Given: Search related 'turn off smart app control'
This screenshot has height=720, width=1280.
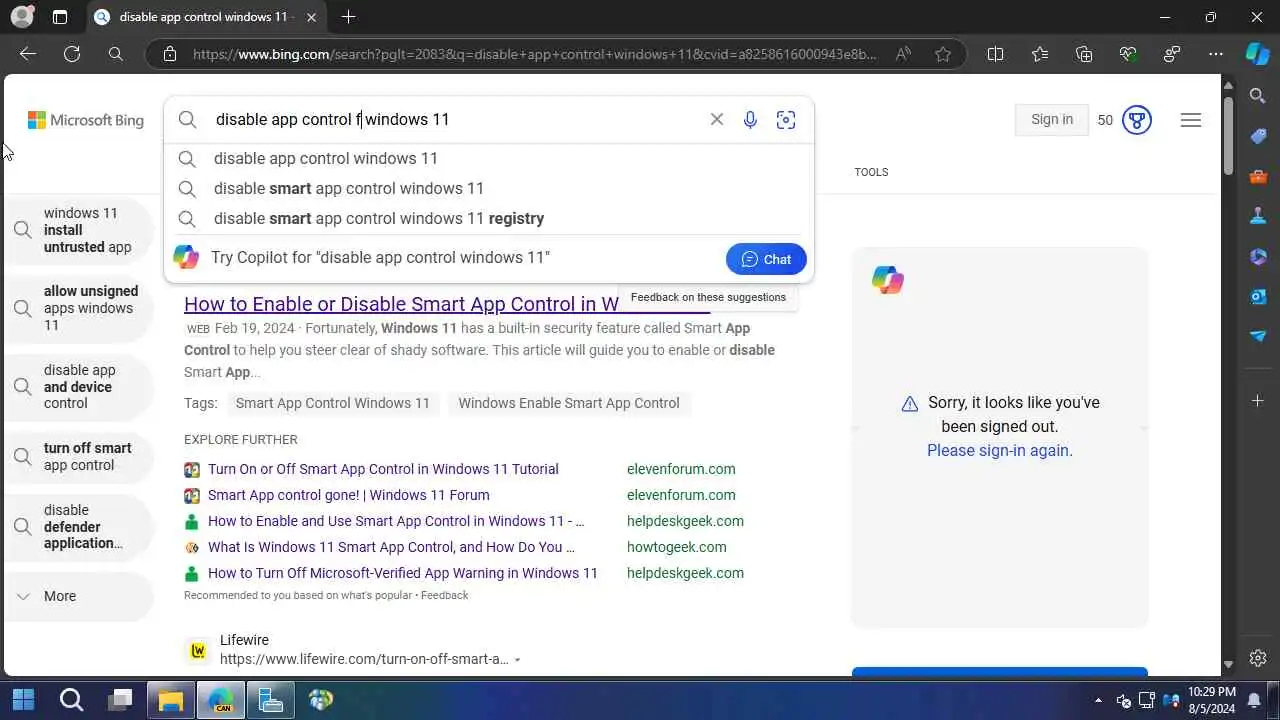Looking at the screenshot, I should (x=79, y=456).
